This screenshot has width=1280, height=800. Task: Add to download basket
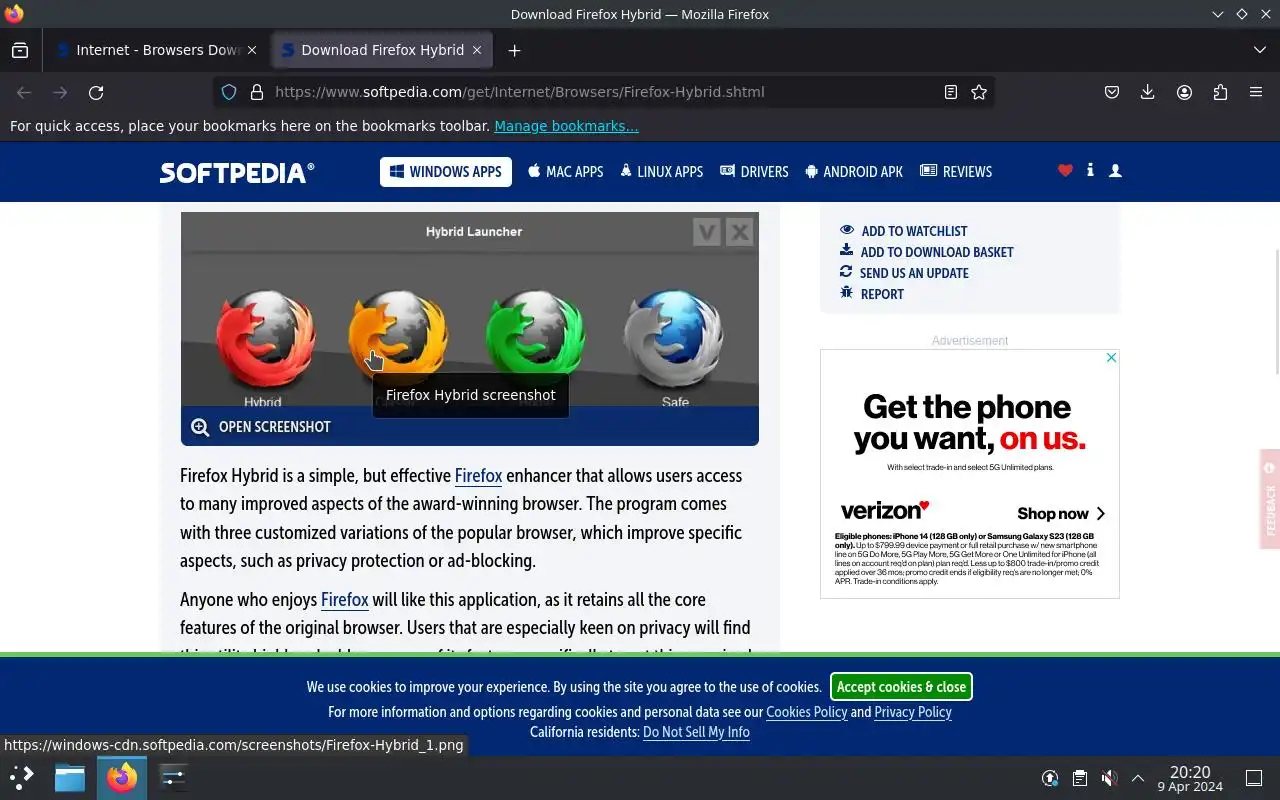(x=927, y=252)
